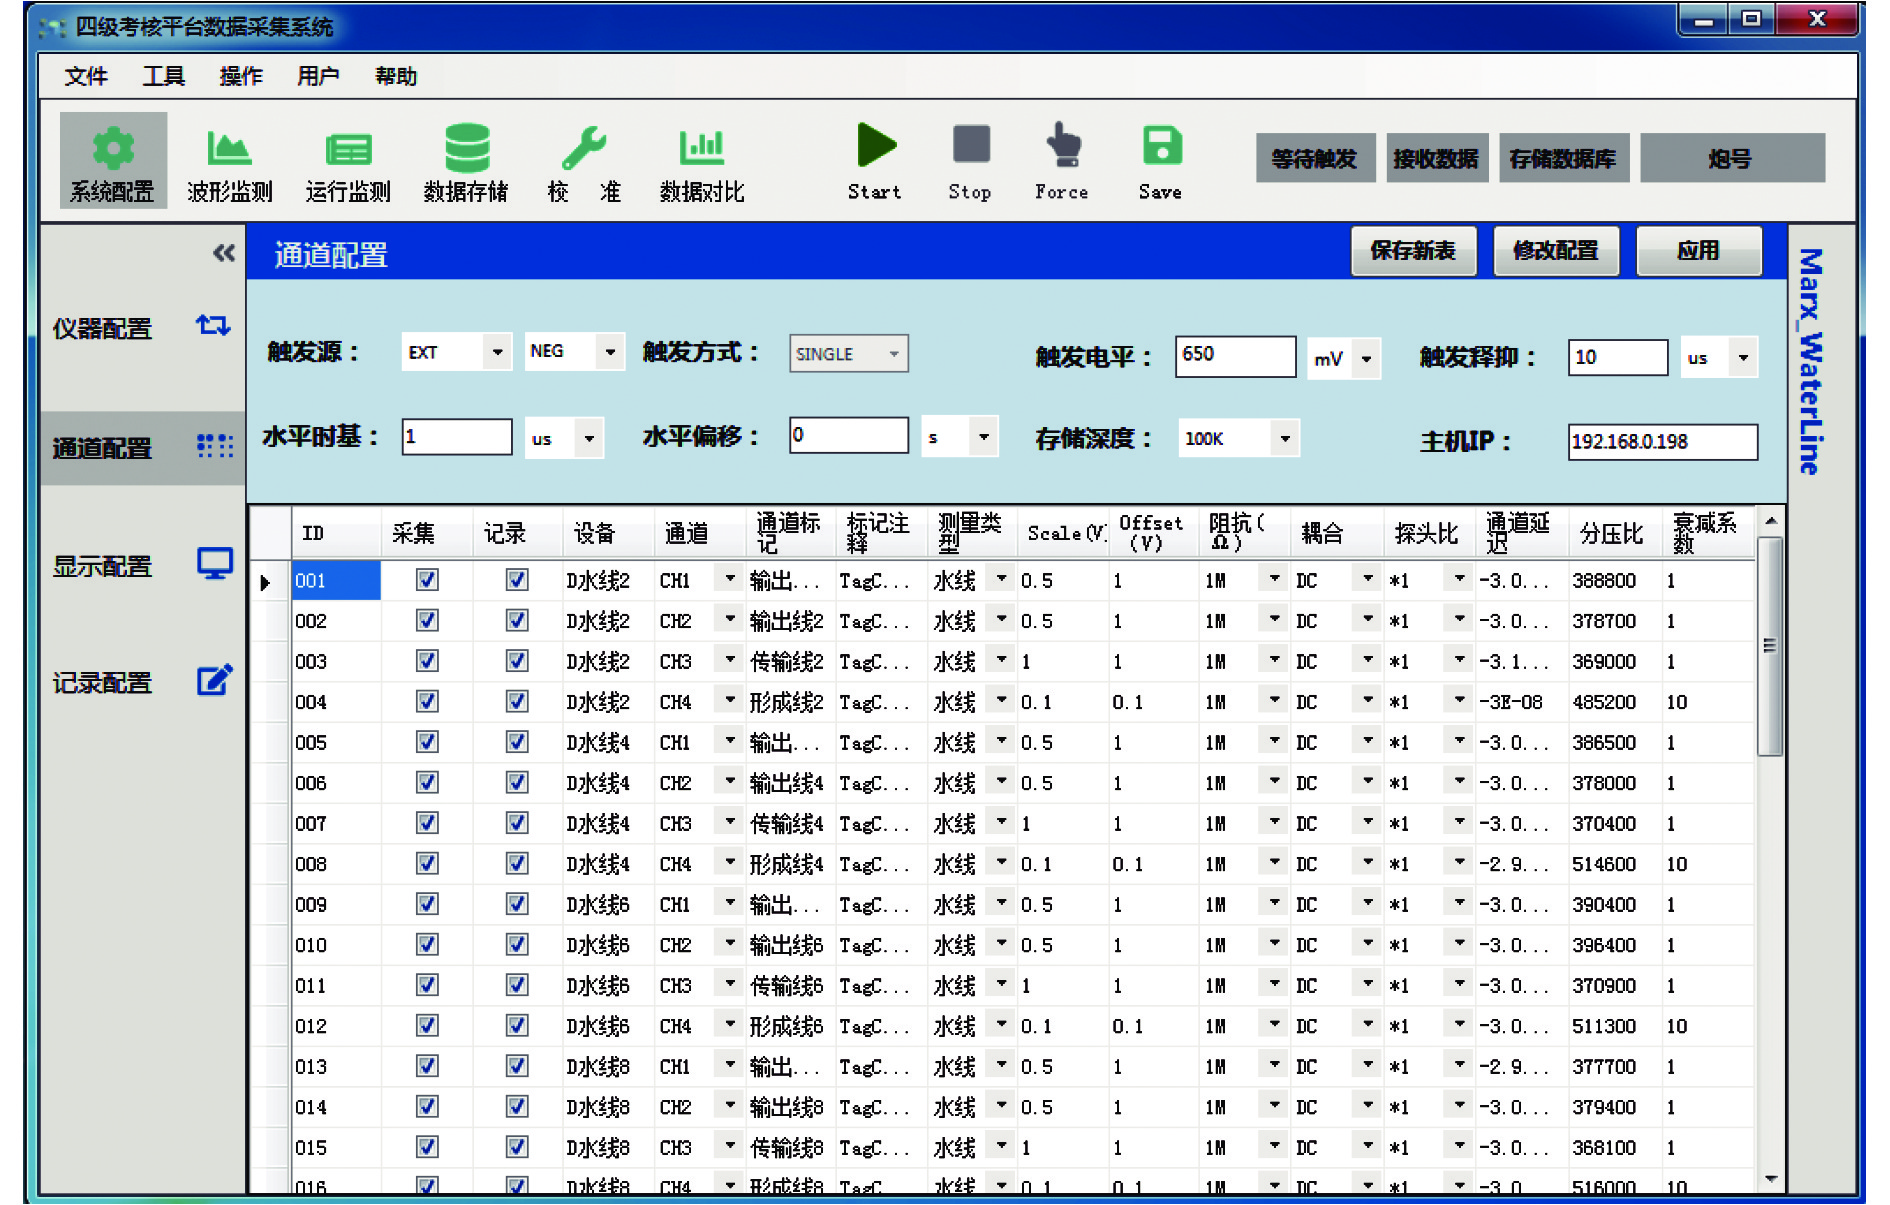1890x1205 pixels.
Task: Open 帮助 menu
Action: tap(396, 76)
